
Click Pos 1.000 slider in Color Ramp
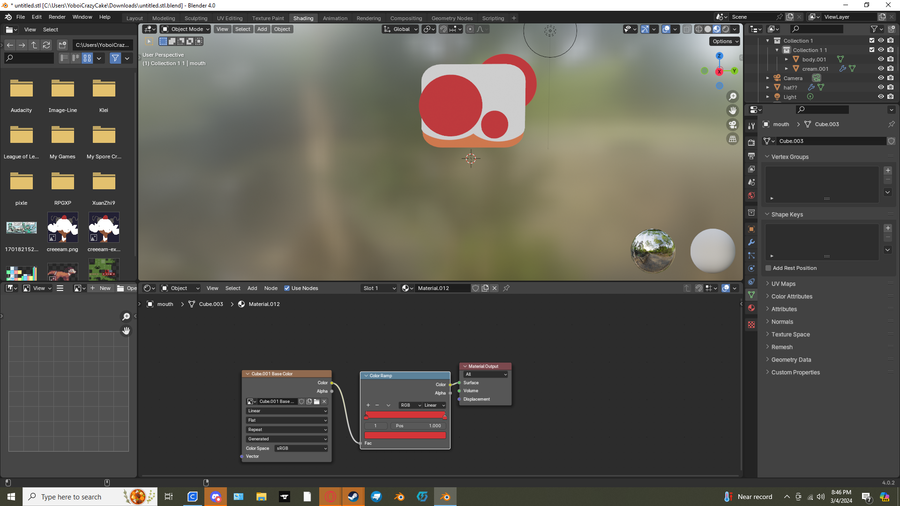[x=418, y=426]
